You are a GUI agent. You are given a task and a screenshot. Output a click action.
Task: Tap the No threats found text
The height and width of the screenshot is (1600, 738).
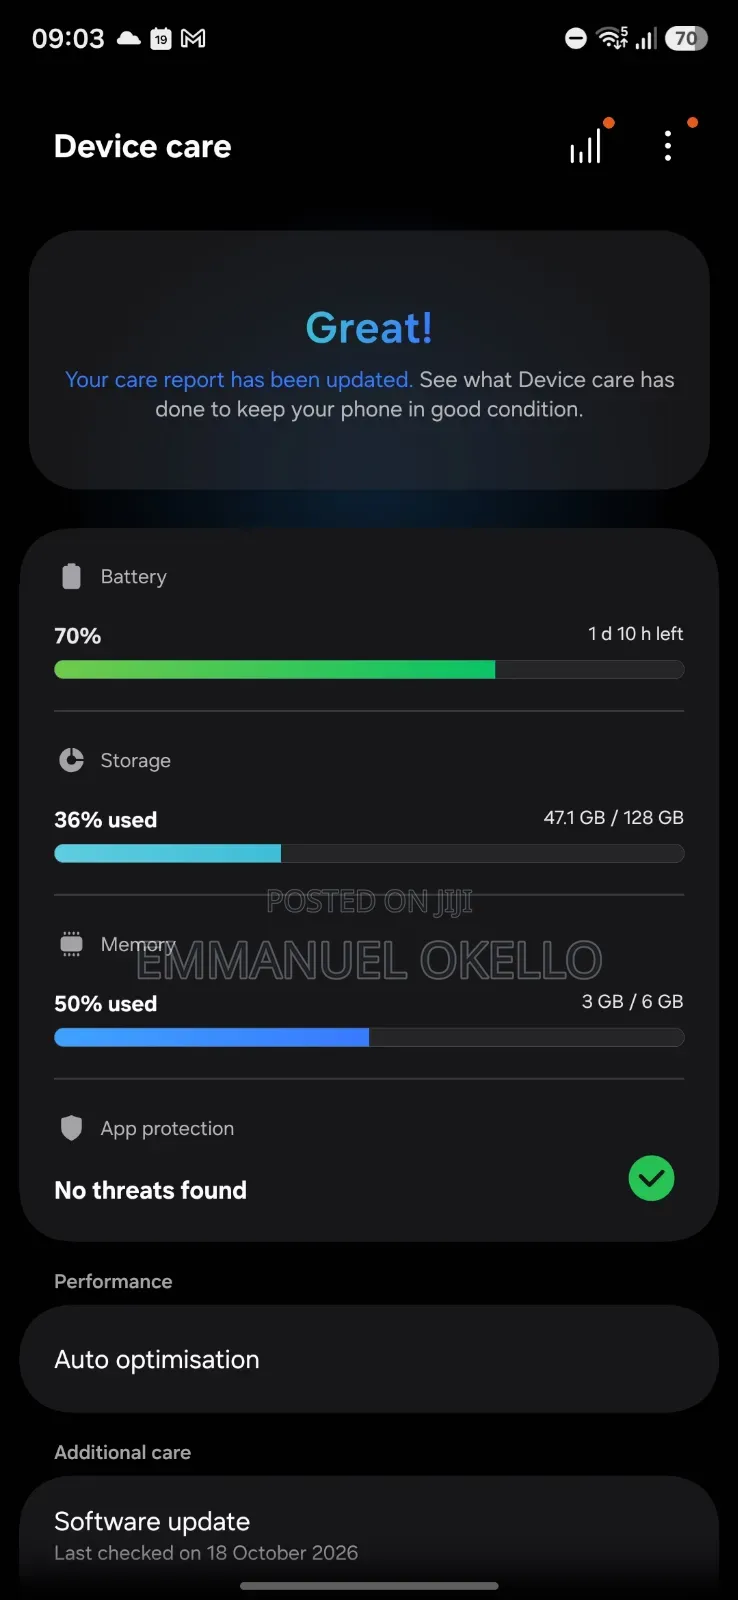tap(150, 1190)
